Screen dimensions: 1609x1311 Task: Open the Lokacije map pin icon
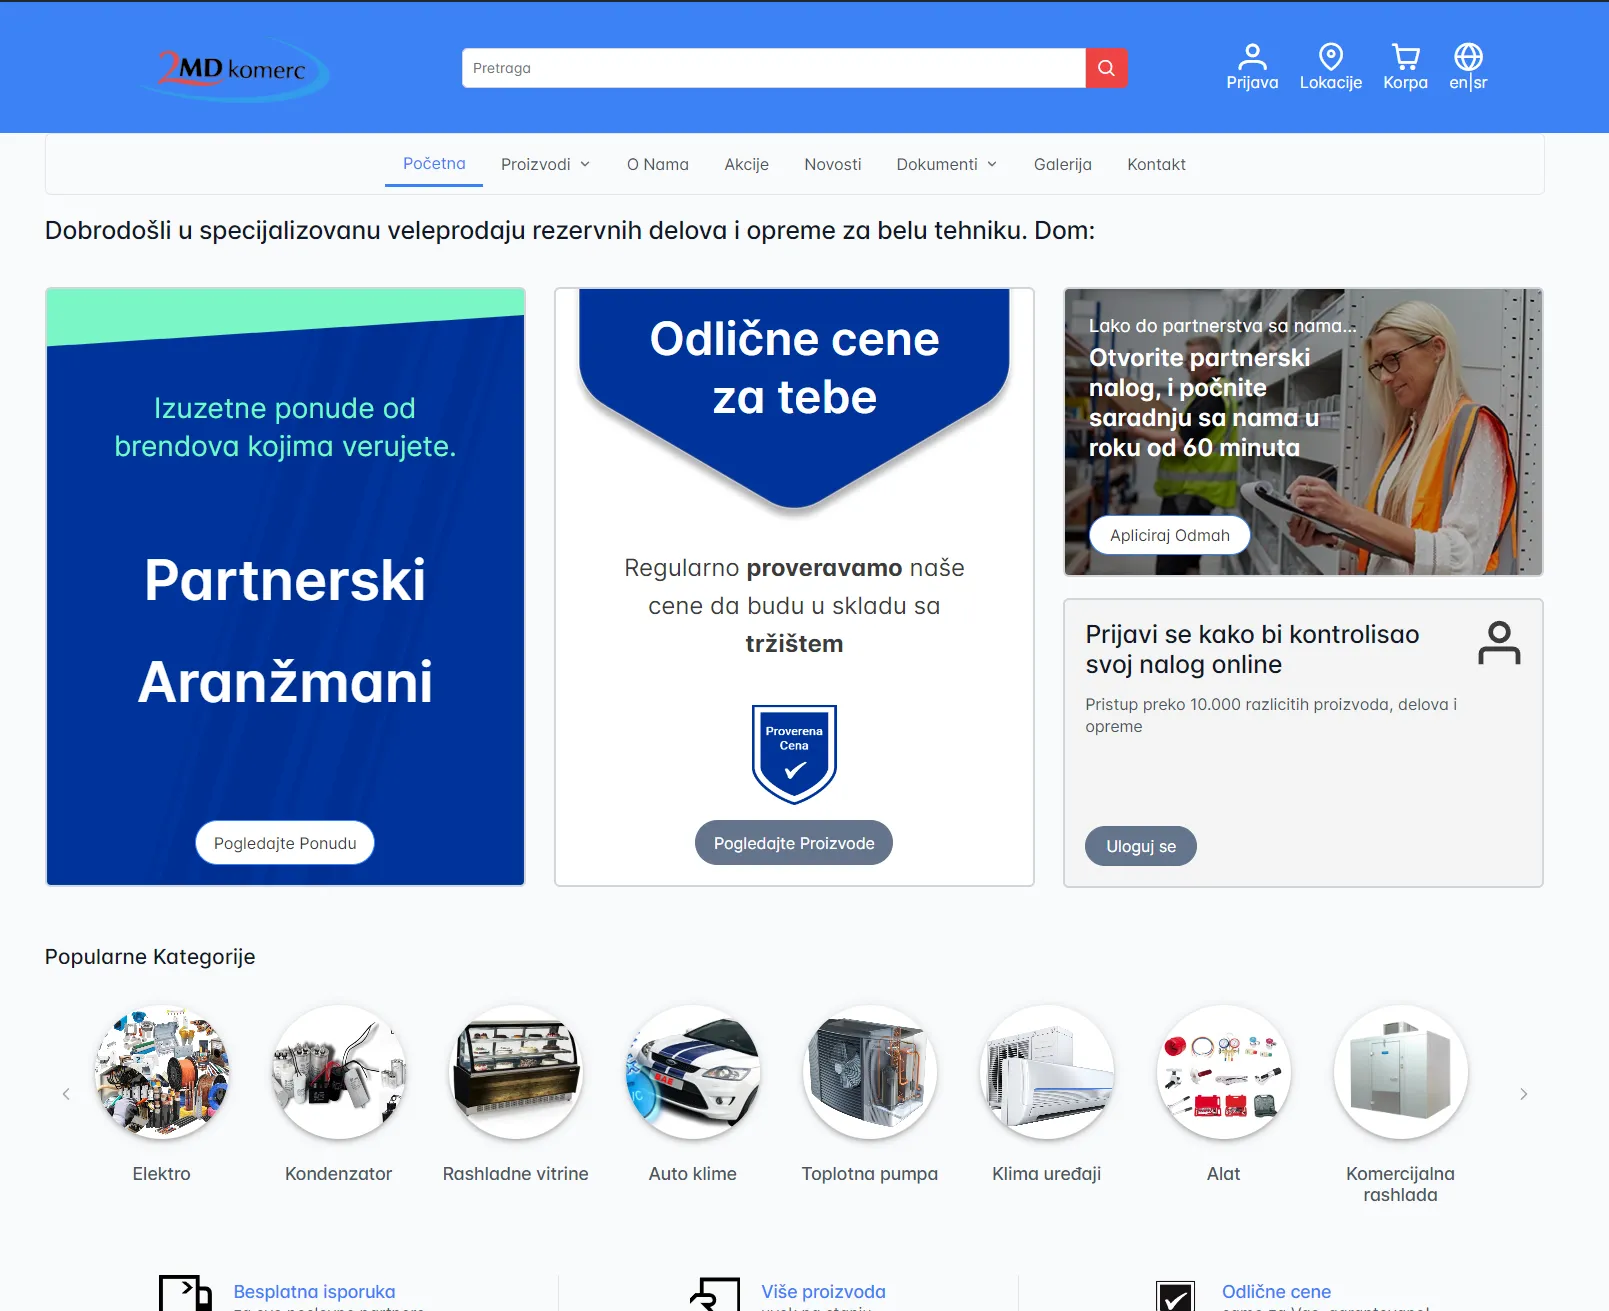click(1330, 57)
